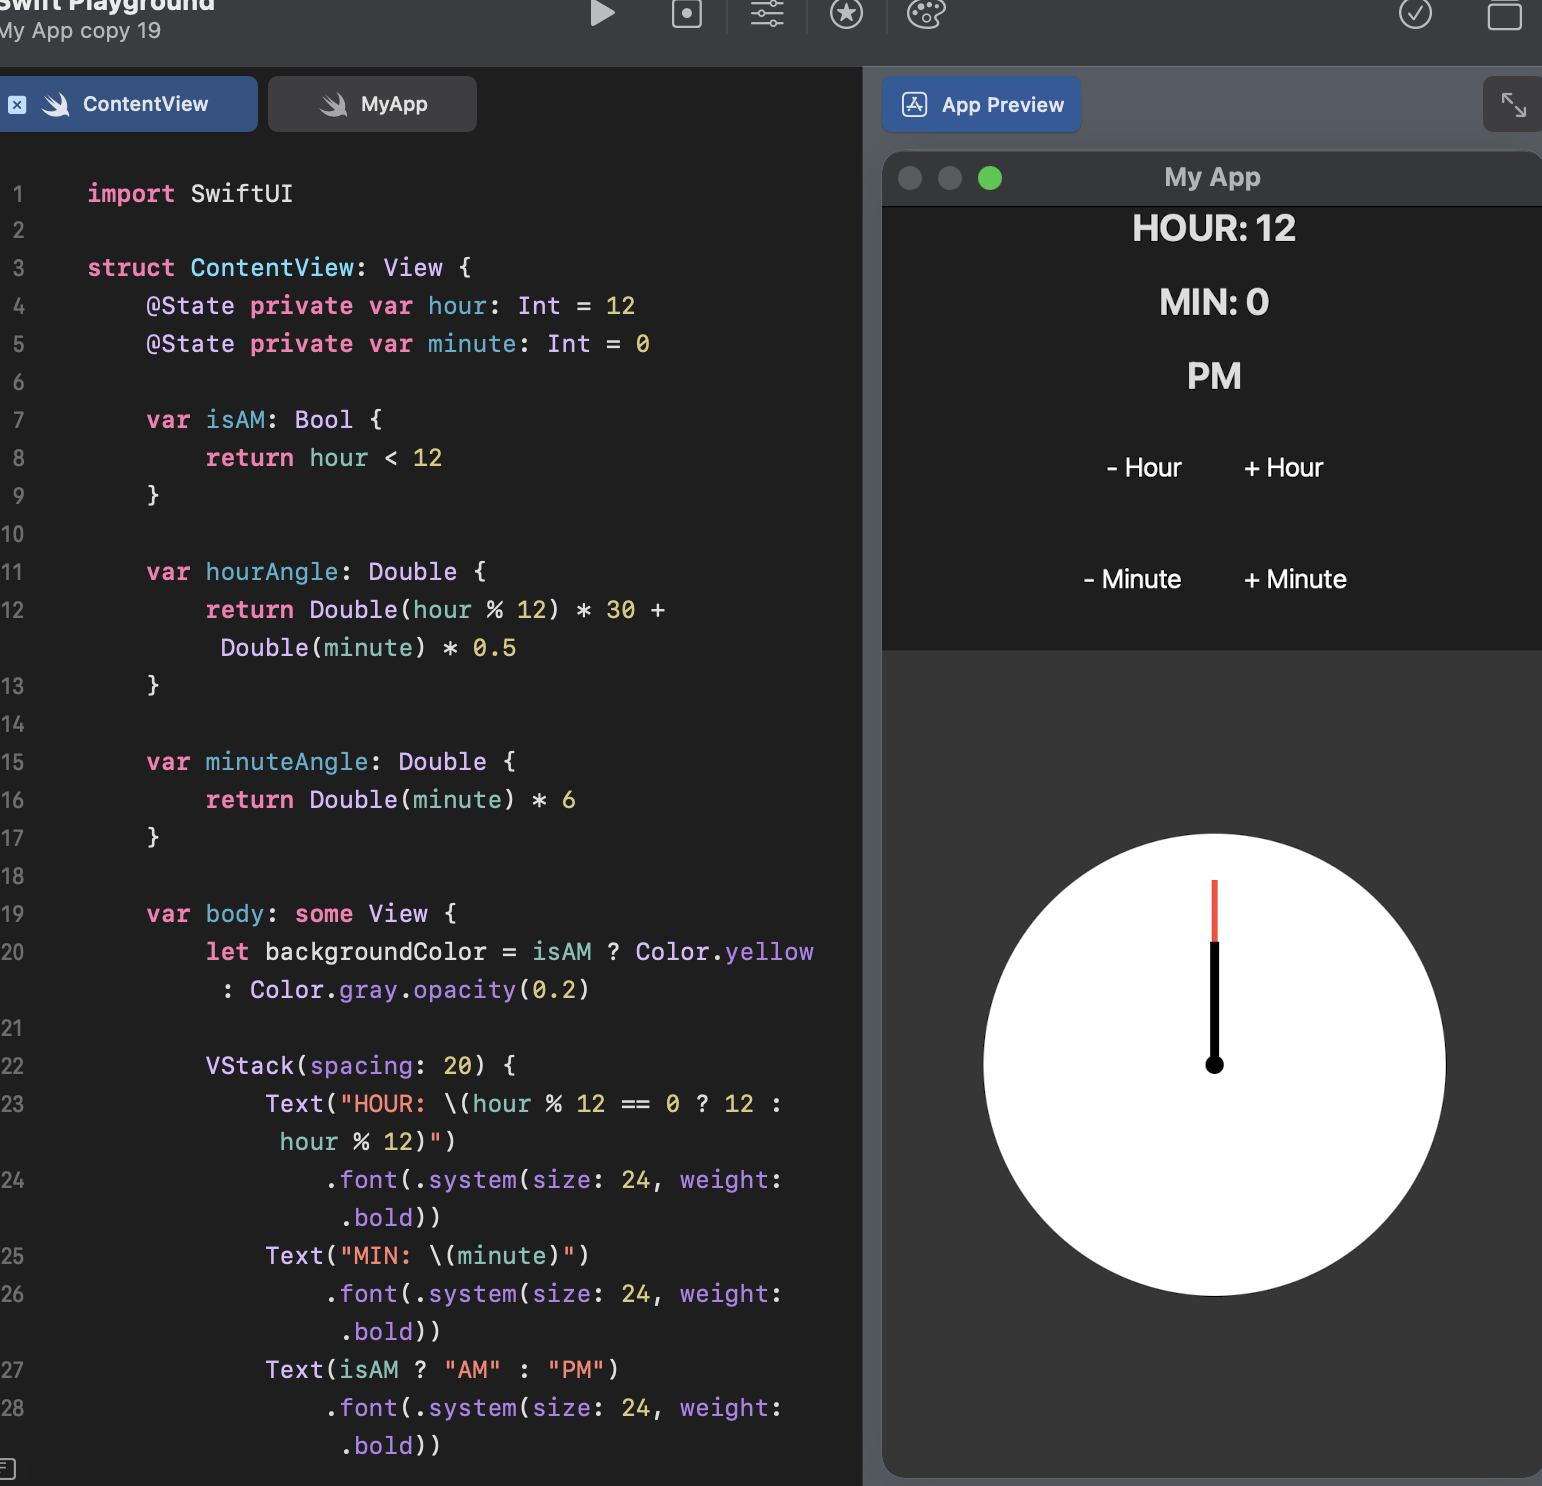
Task: Click the star badge icon in toolbar
Action: pos(846,14)
